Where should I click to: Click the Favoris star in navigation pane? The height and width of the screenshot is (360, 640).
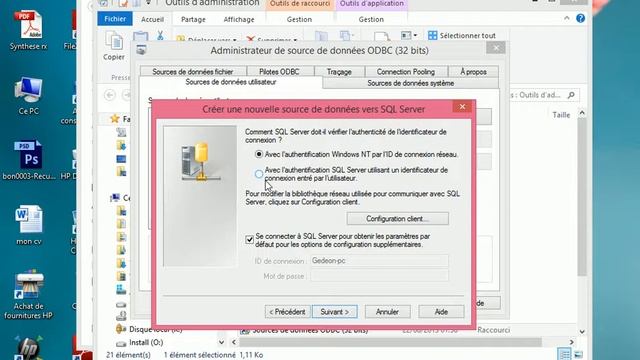(115, 119)
